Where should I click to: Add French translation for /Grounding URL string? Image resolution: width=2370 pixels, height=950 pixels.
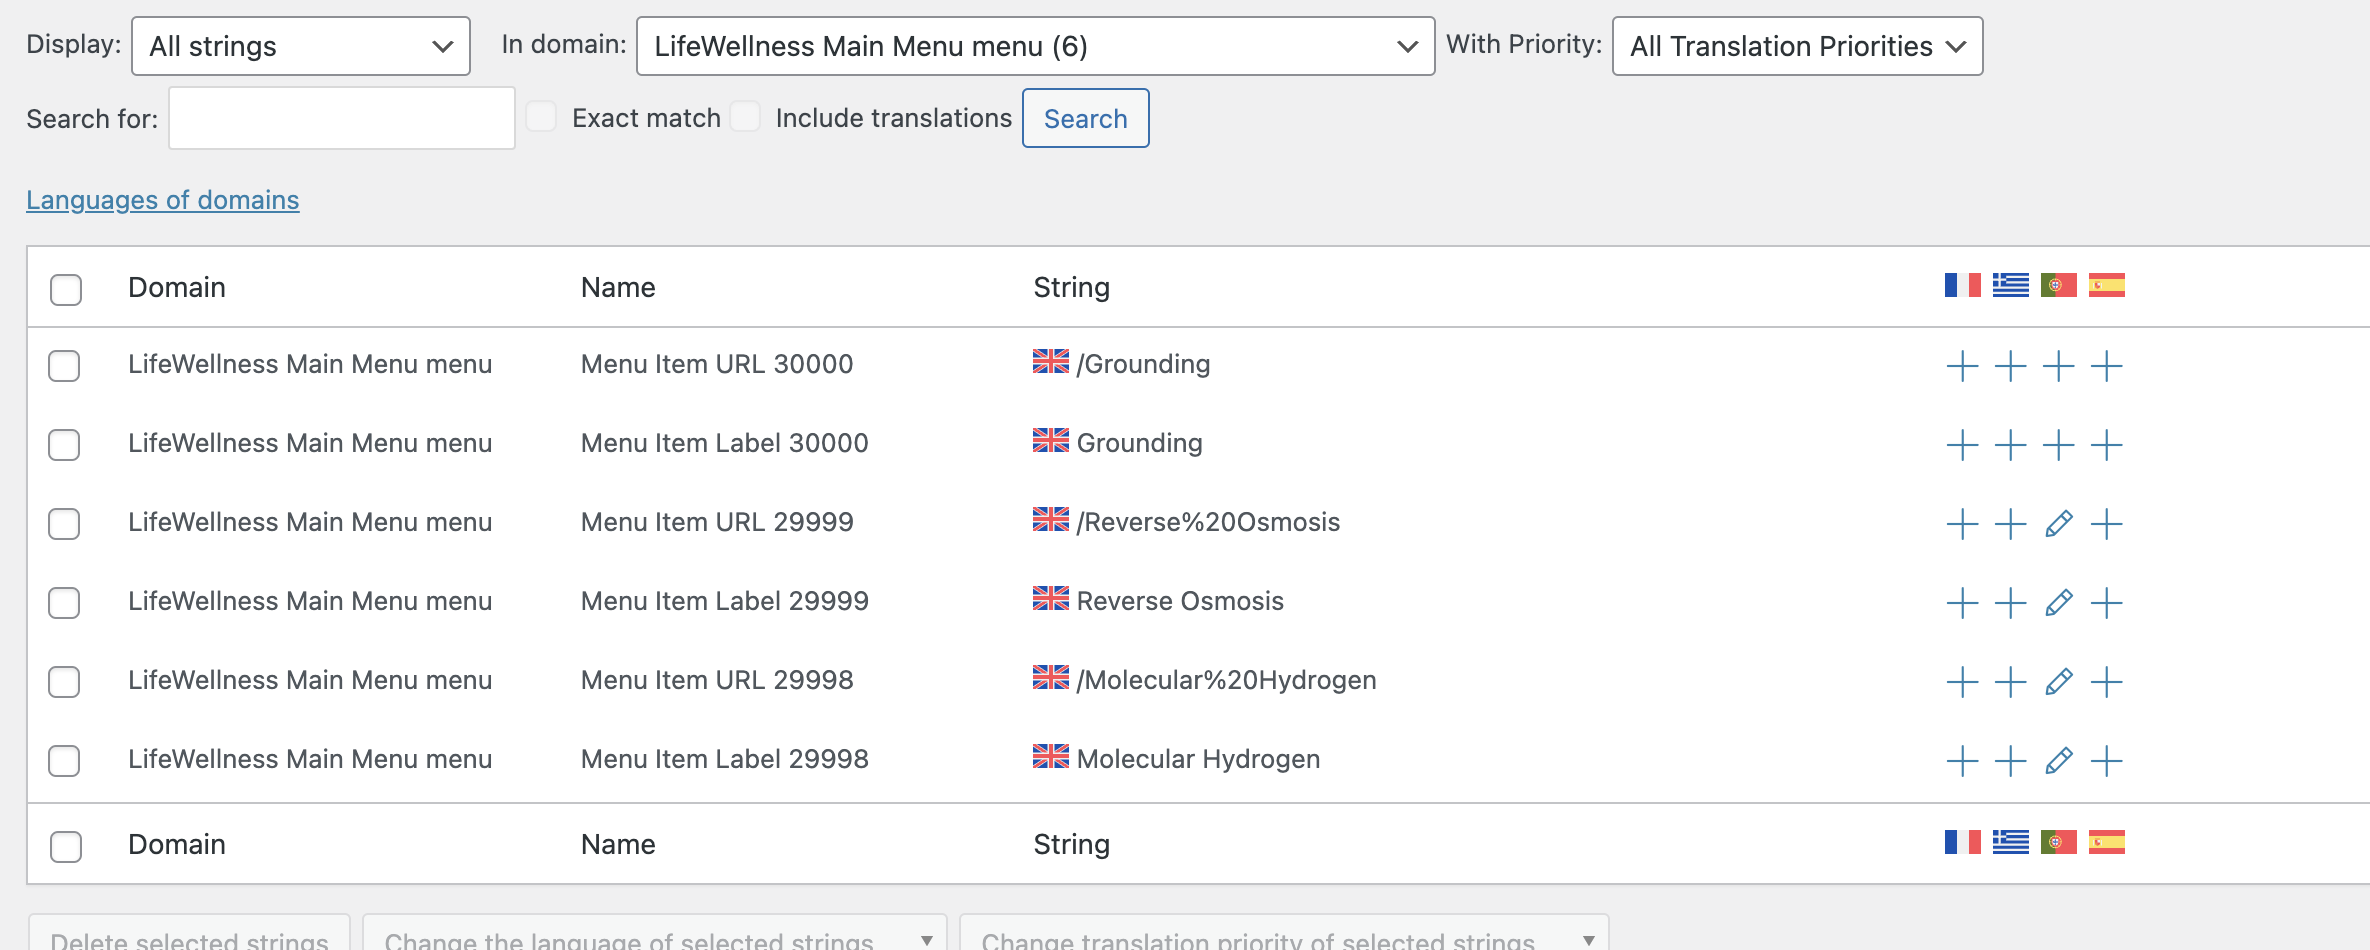1962,366
